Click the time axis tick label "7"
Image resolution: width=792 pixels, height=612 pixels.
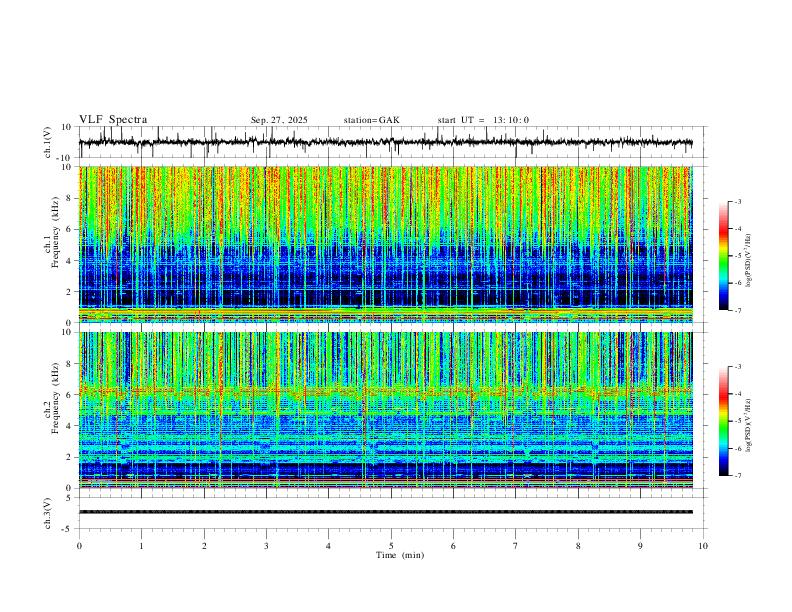click(x=516, y=546)
